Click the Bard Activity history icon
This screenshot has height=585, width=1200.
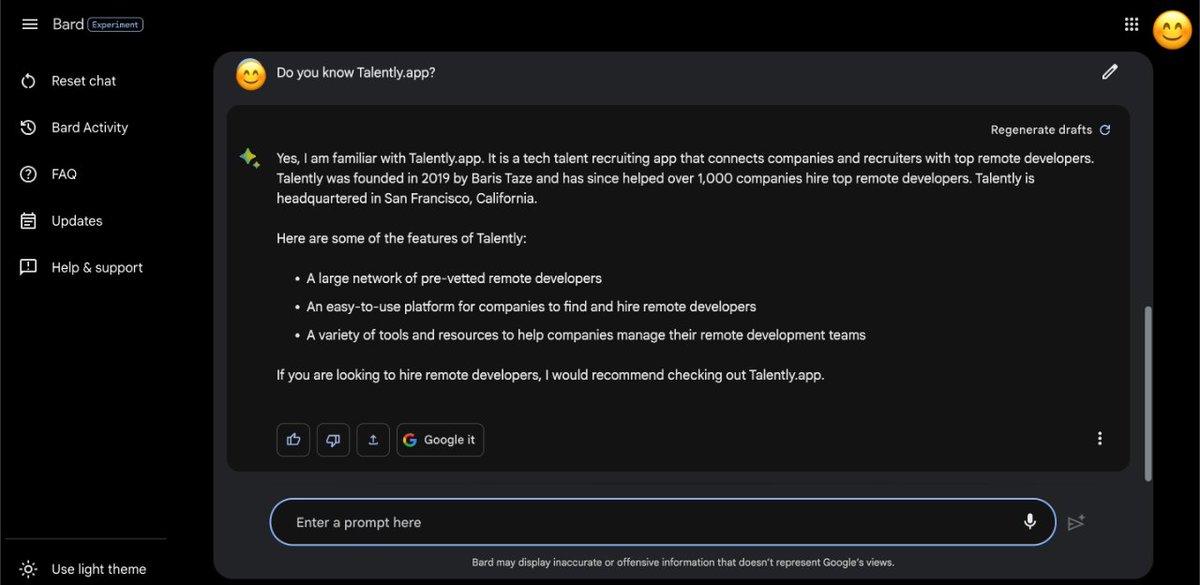point(29,127)
